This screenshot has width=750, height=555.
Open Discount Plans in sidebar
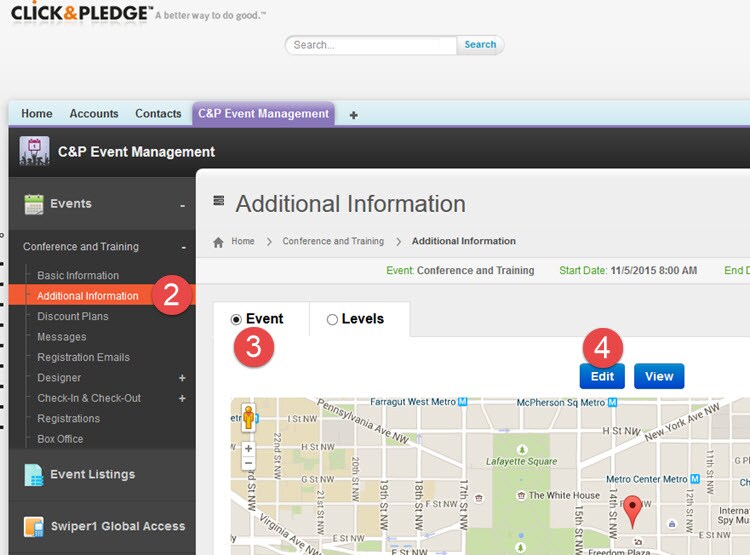click(73, 317)
